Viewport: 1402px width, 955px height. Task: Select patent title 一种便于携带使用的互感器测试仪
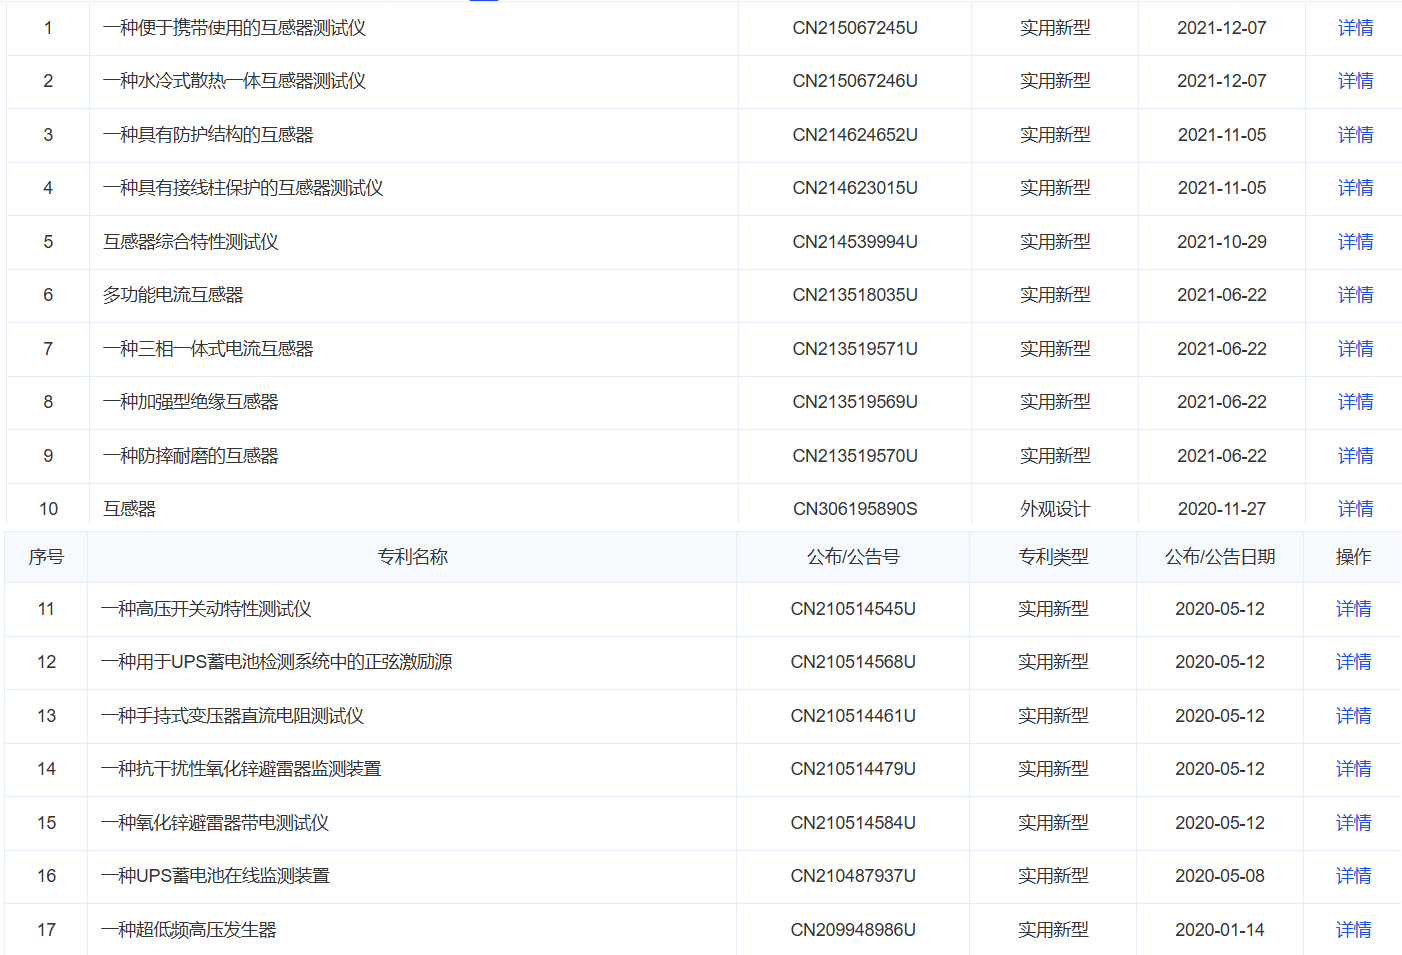point(234,28)
